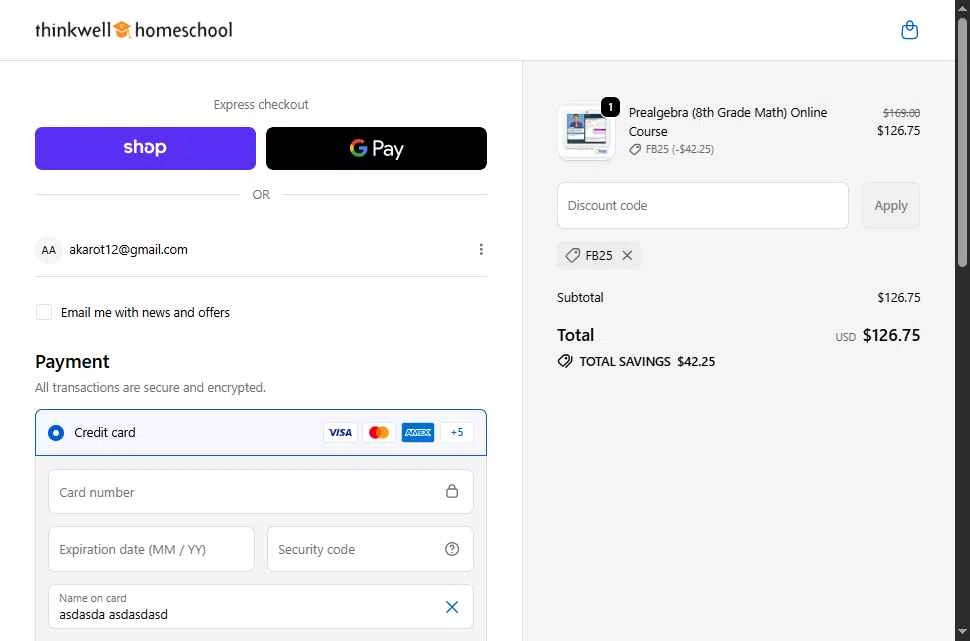Click the Name on card field
970x641 pixels.
261,607
